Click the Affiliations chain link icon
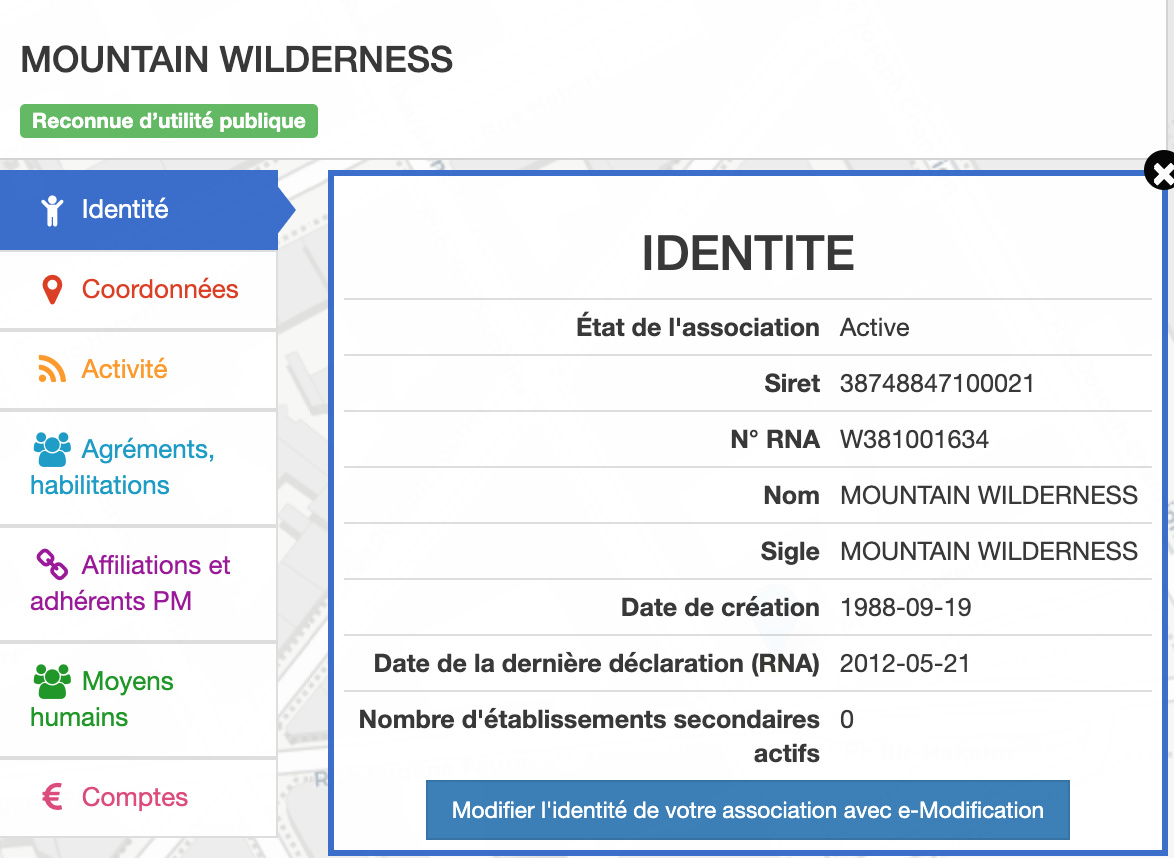Image resolution: width=1174 pixels, height=858 pixels. click(52, 565)
